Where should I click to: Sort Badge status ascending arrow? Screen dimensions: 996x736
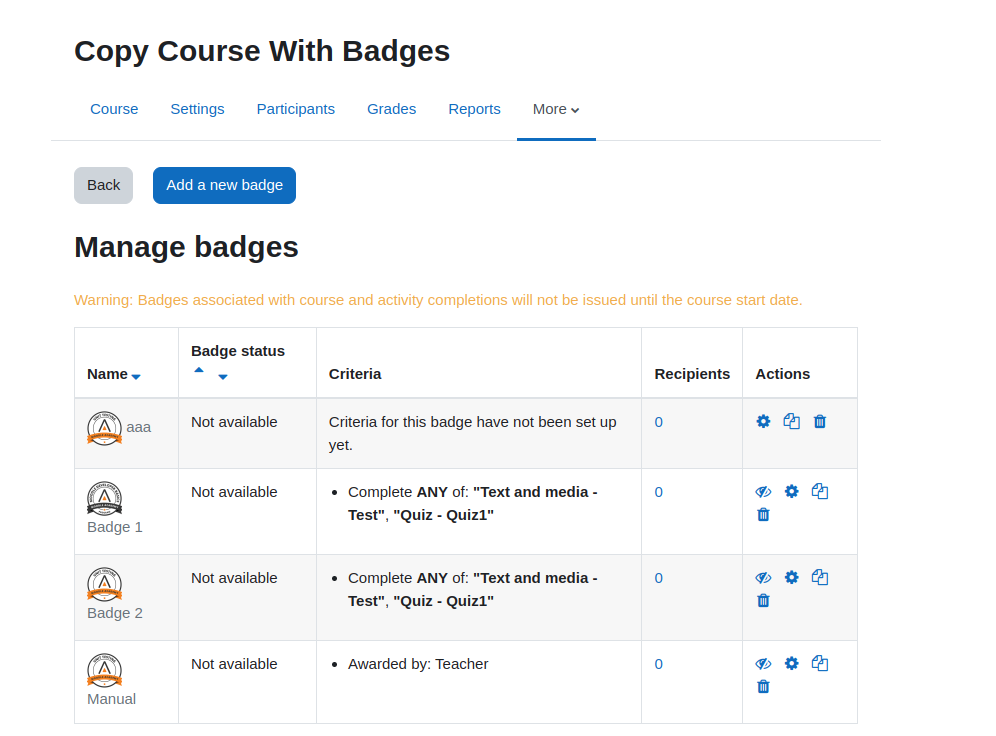(199, 370)
